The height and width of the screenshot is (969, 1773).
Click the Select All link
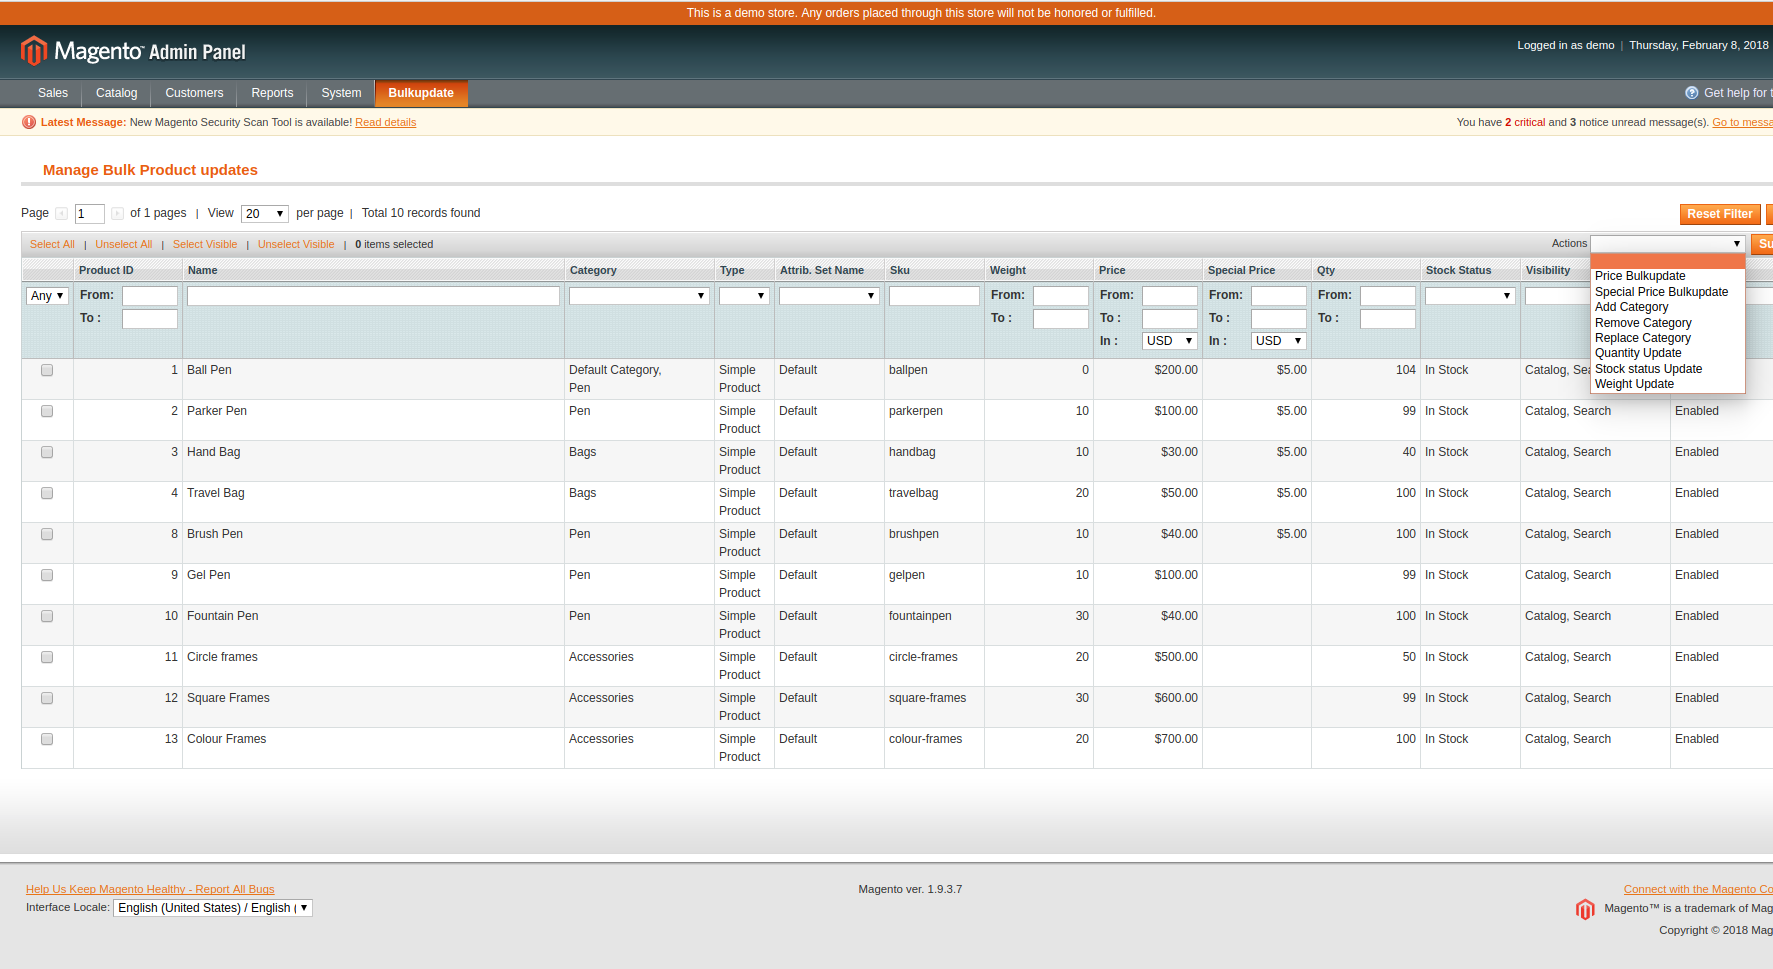[x=52, y=244]
